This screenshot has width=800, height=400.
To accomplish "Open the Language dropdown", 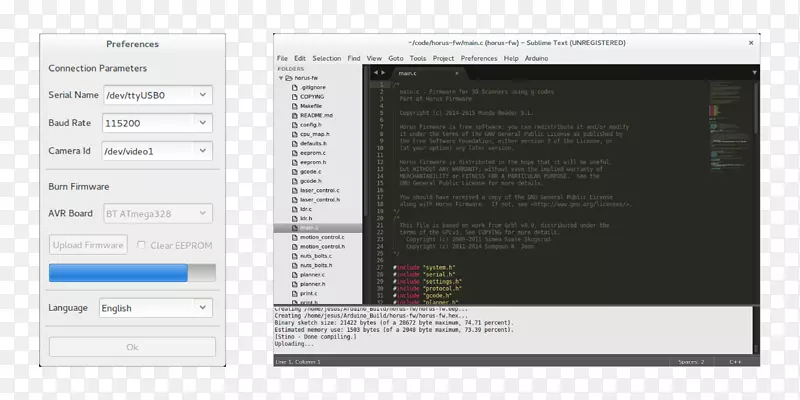I will [x=156, y=308].
